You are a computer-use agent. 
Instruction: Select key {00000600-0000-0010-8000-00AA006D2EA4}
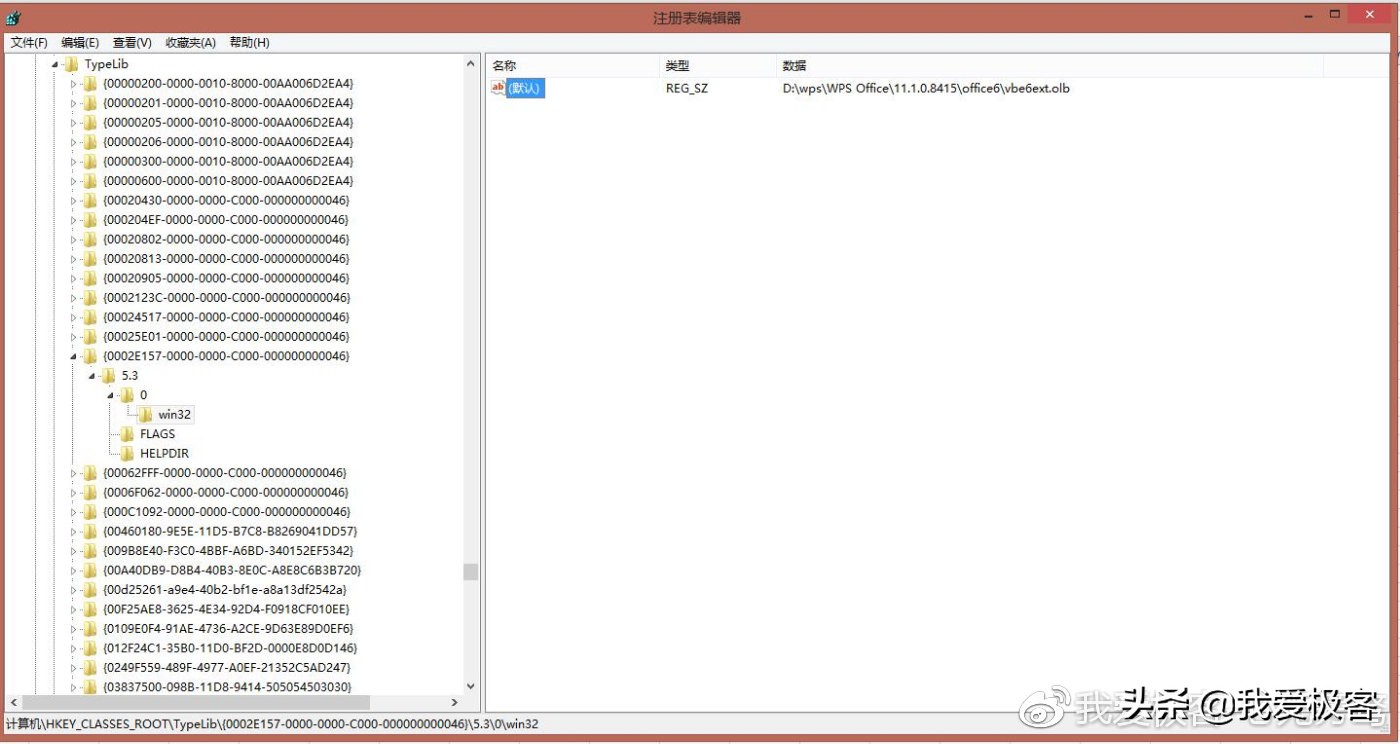[x=228, y=181]
